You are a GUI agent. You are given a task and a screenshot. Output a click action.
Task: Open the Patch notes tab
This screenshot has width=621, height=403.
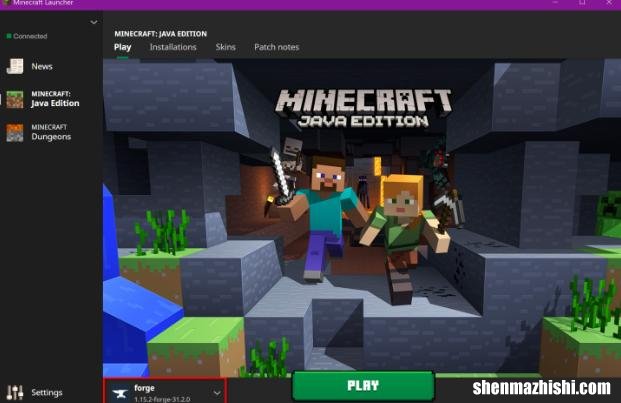[276, 47]
